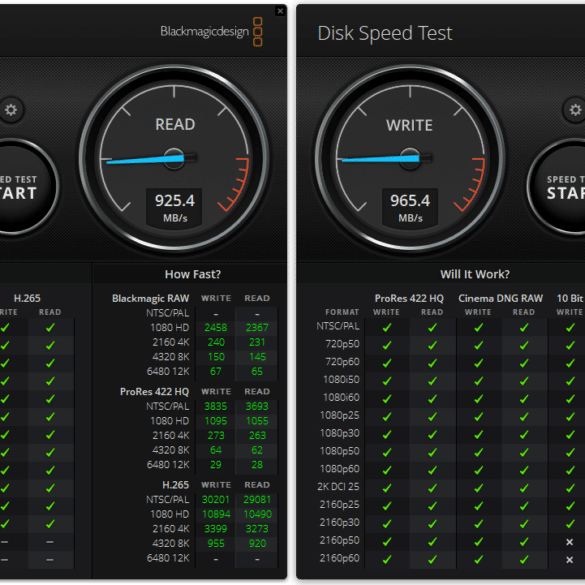Click Blackmagic RAW 6480 12K read value 65
The height and width of the screenshot is (585, 585).
coord(257,371)
